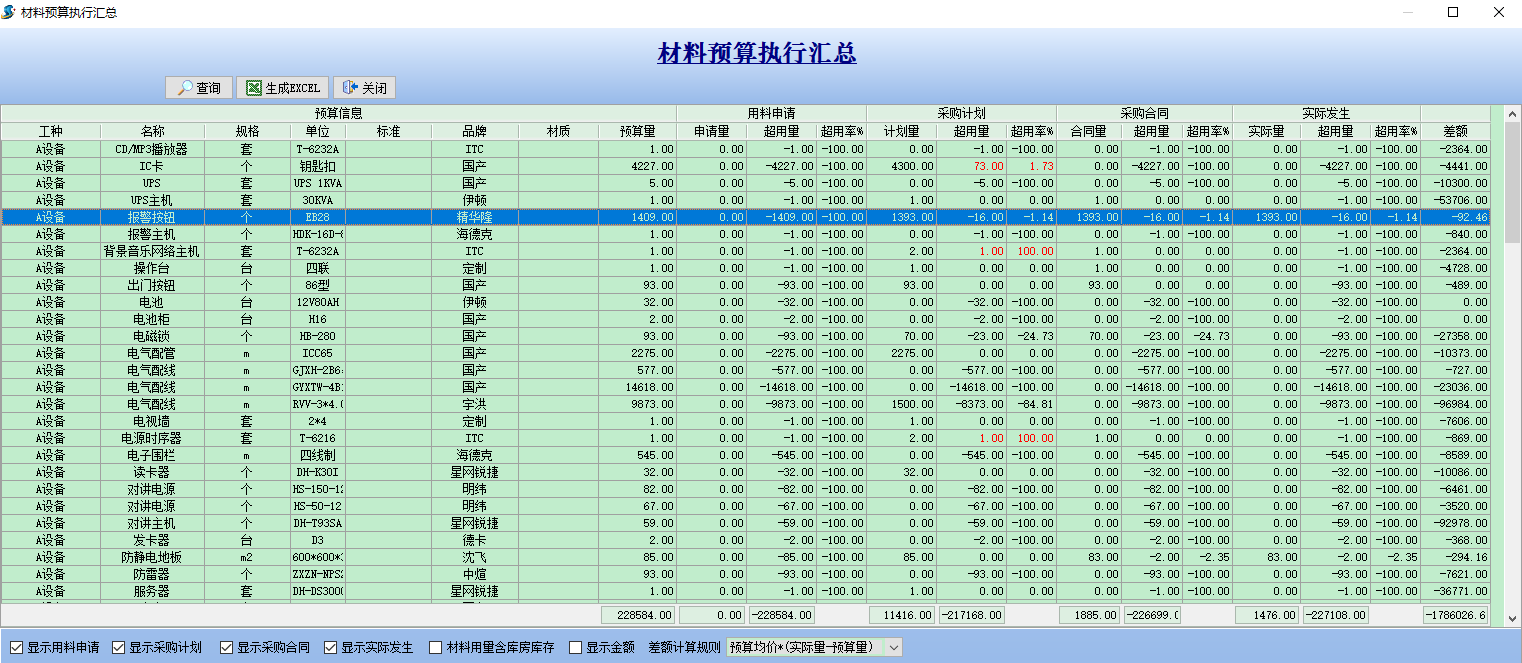This screenshot has height=663, width=1522.
Task: Click the 预算量 column header
Action: pos(637,131)
